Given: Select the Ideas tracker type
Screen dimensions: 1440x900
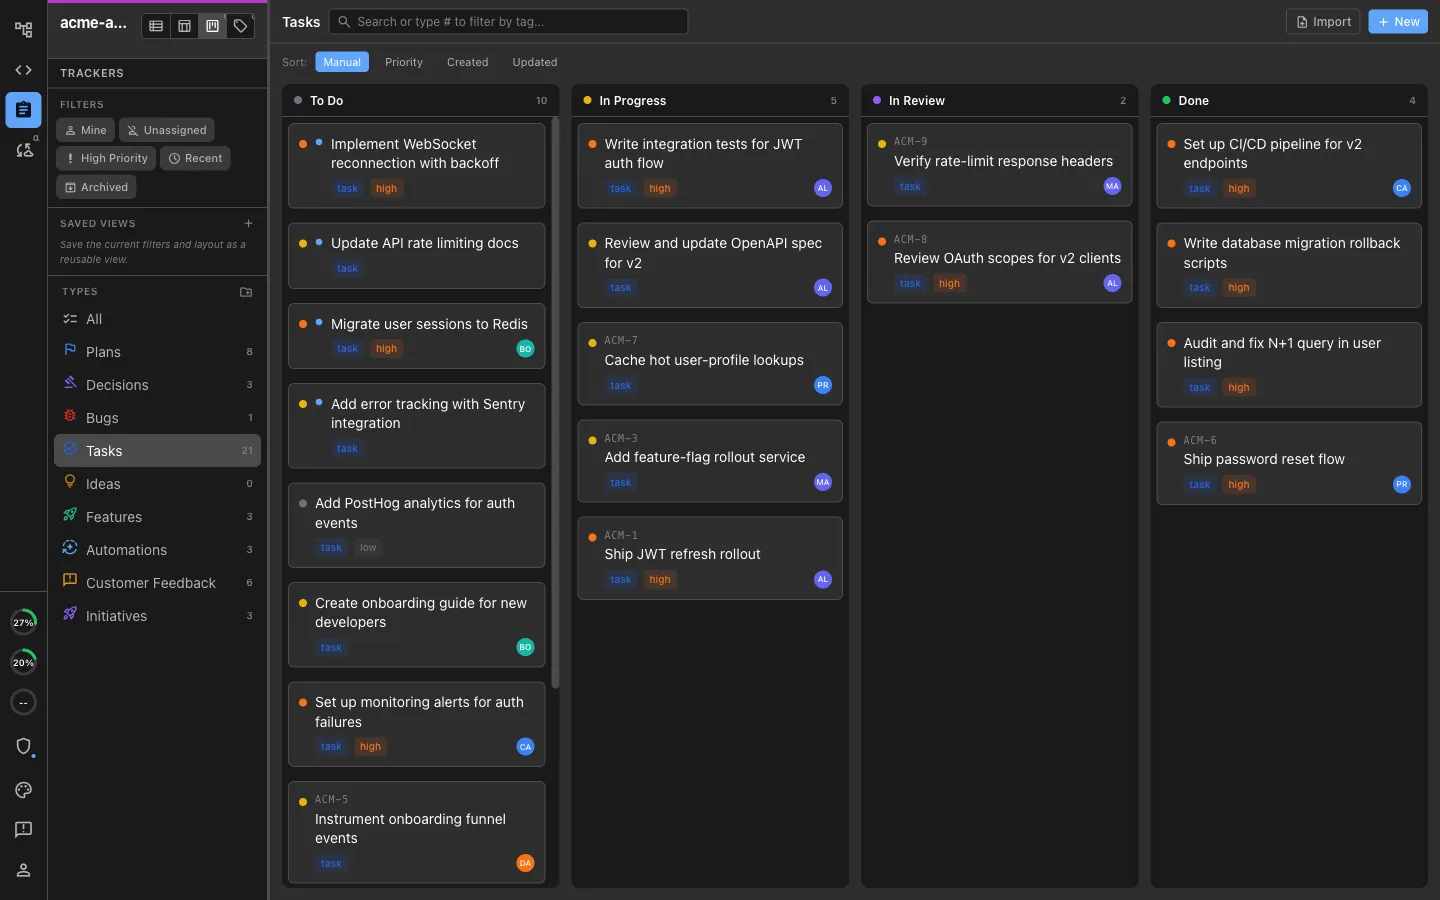Looking at the screenshot, I should click(157, 484).
